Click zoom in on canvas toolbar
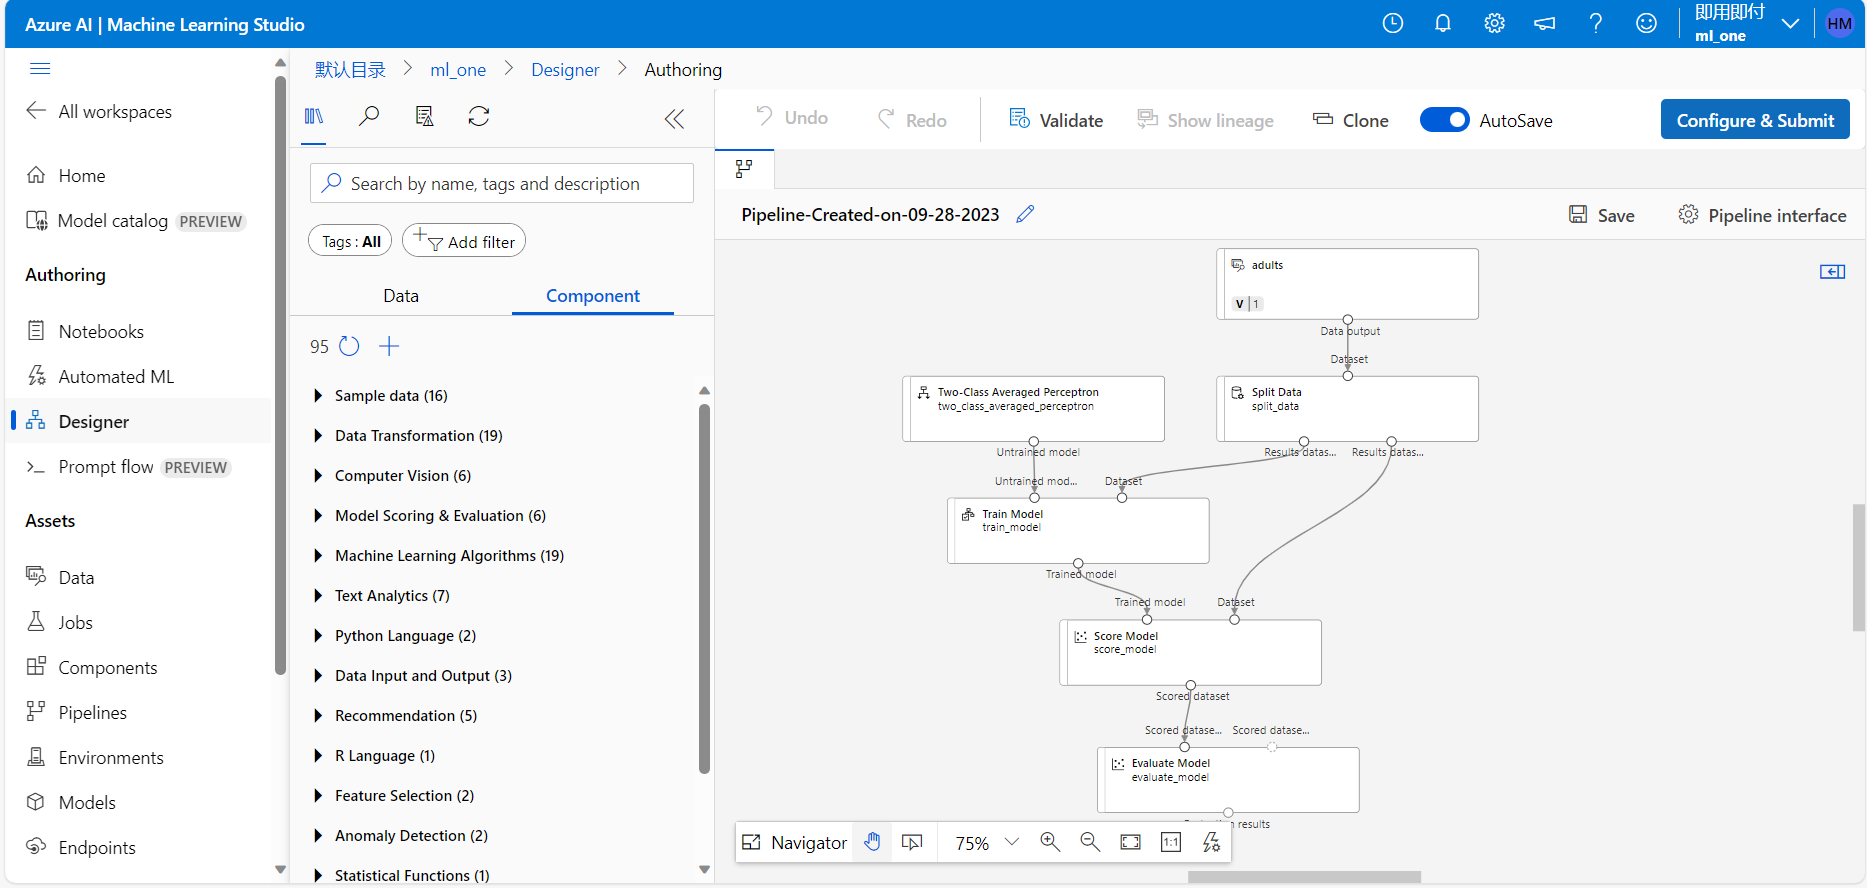Viewport: 1867px width, 888px height. tap(1050, 842)
